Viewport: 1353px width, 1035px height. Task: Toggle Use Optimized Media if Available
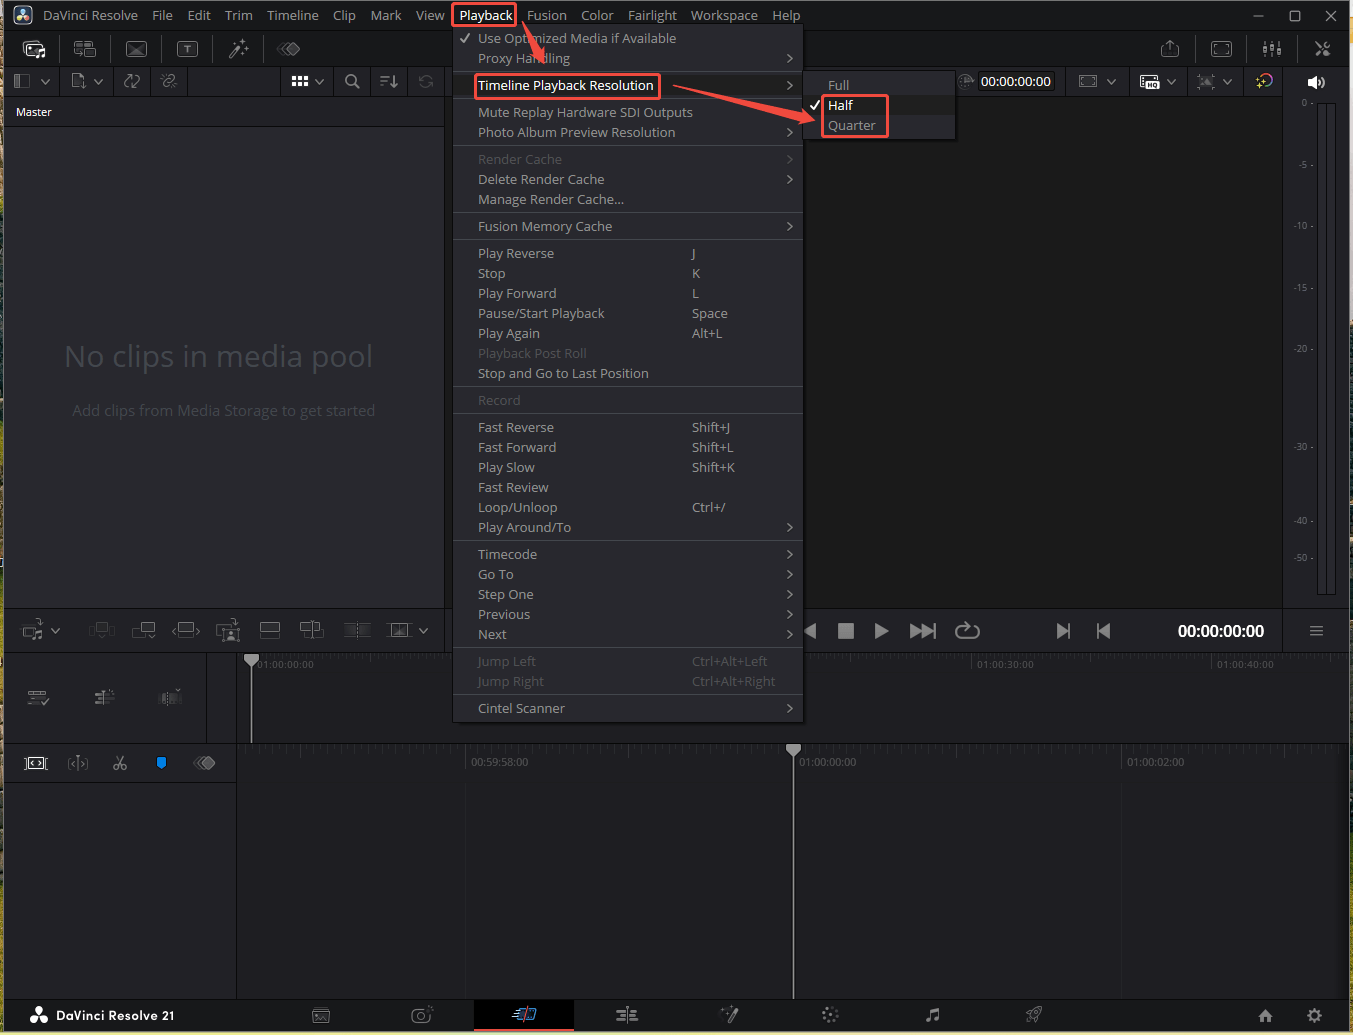click(x=628, y=38)
